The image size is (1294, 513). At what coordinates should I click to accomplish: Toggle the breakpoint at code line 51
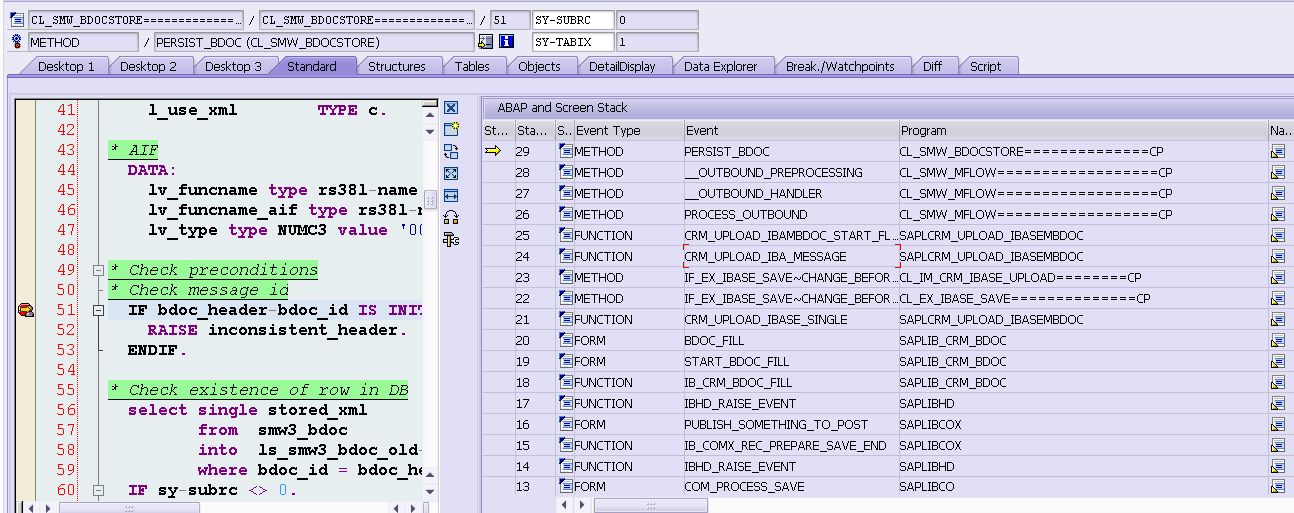(26, 310)
